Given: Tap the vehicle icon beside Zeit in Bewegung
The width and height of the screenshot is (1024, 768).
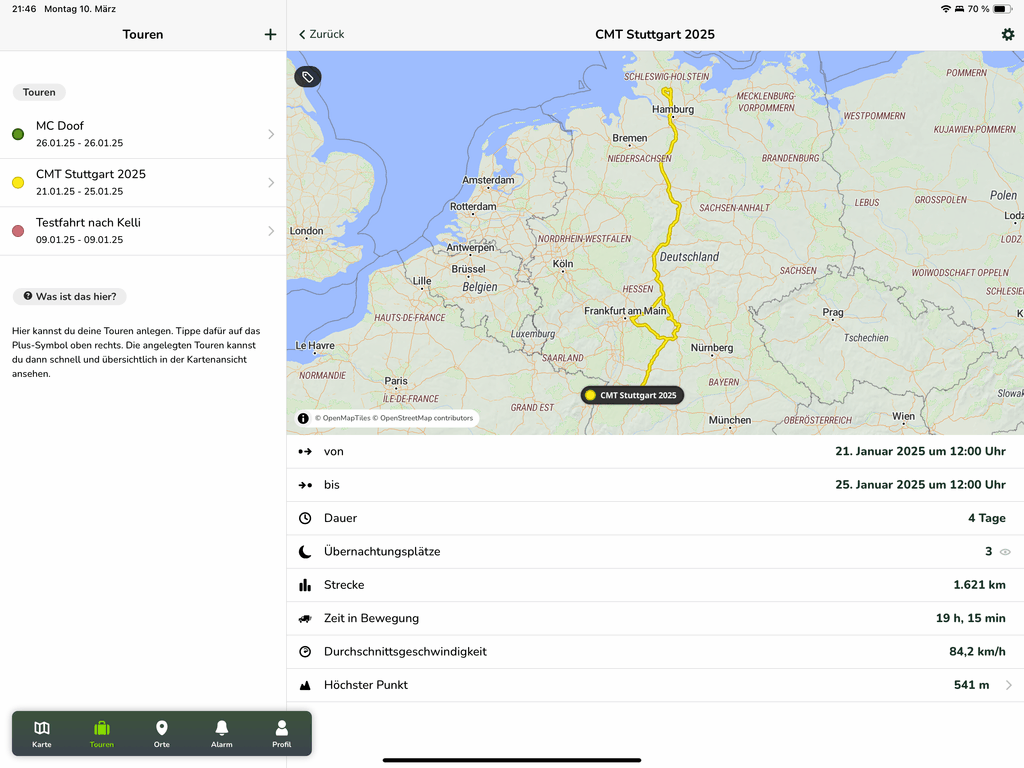Looking at the screenshot, I should tap(305, 618).
